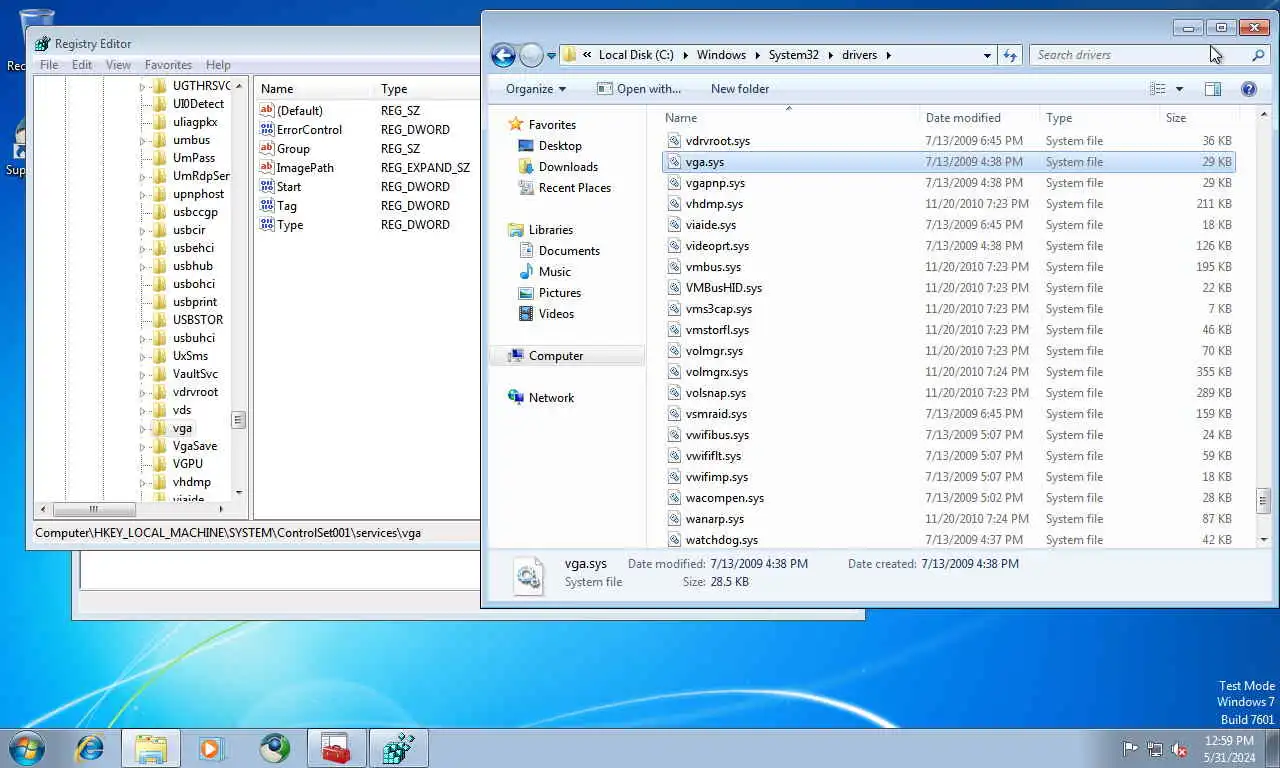This screenshot has height=768, width=1280.
Task: Select the Type DWORD value icon
Action: (x=267, y=225)
